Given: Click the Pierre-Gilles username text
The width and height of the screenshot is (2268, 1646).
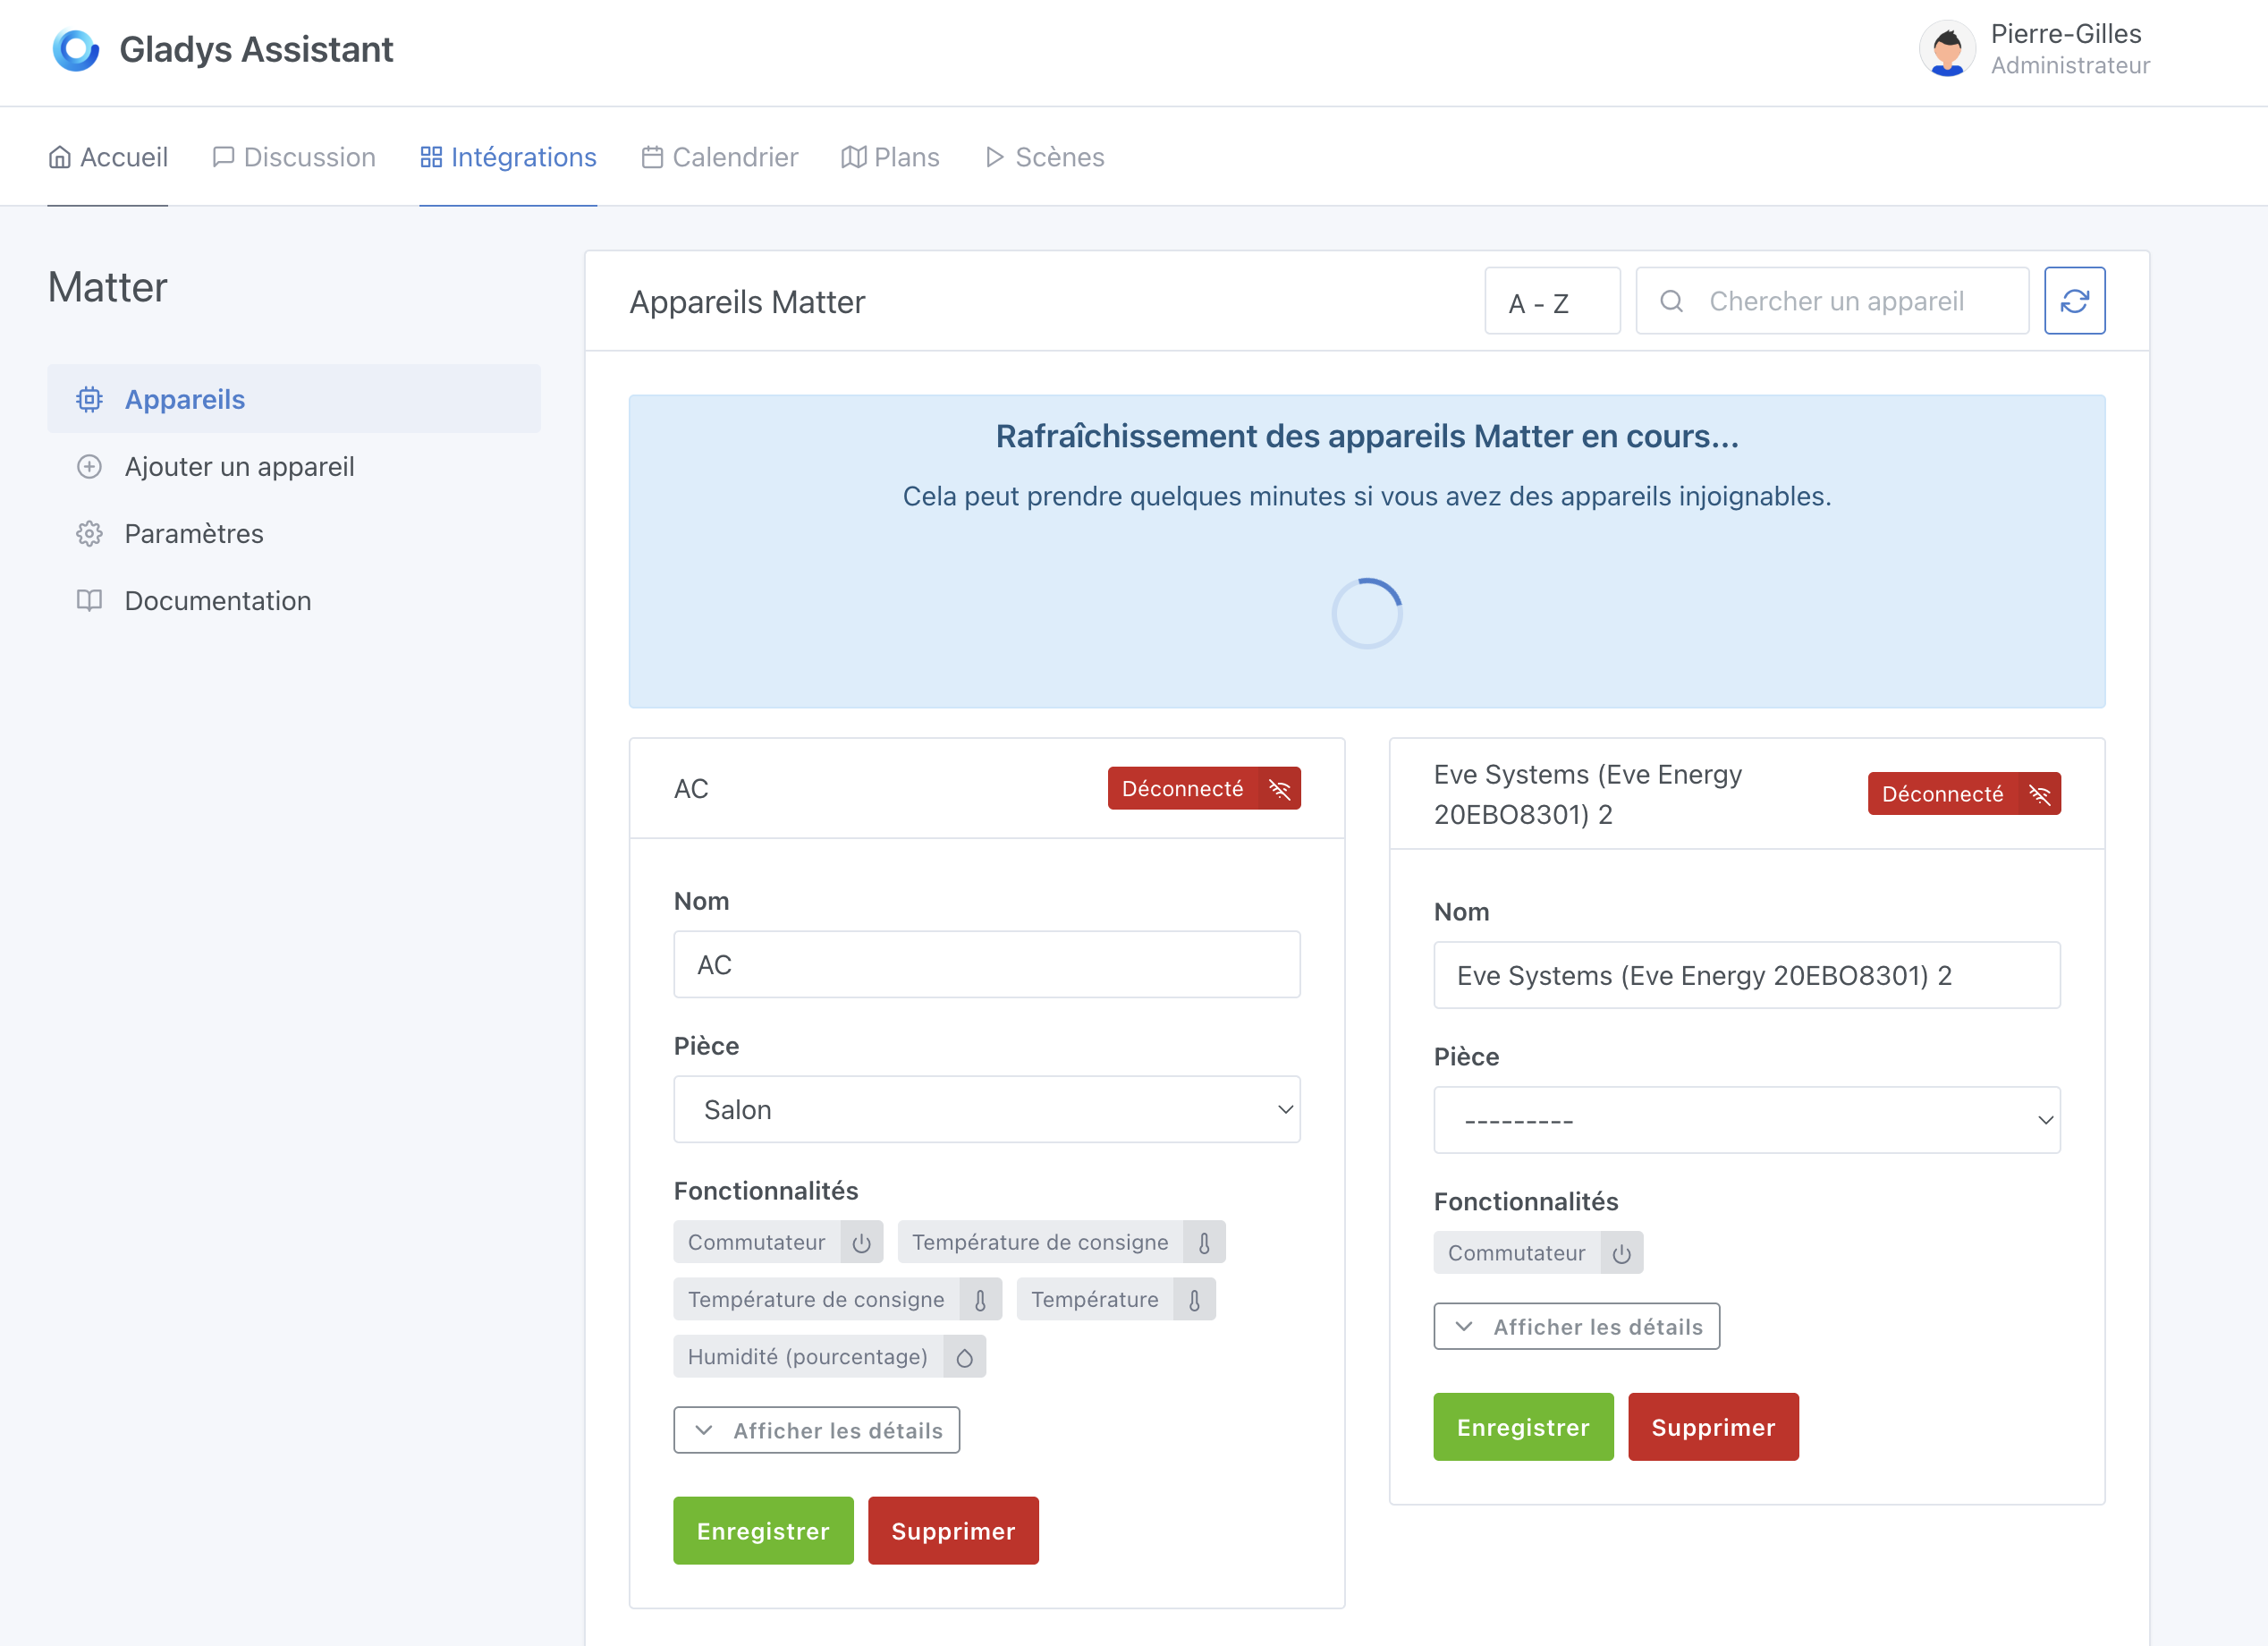Looking at the screenshot, I should pyautogui.click(x=2065, y=34).
